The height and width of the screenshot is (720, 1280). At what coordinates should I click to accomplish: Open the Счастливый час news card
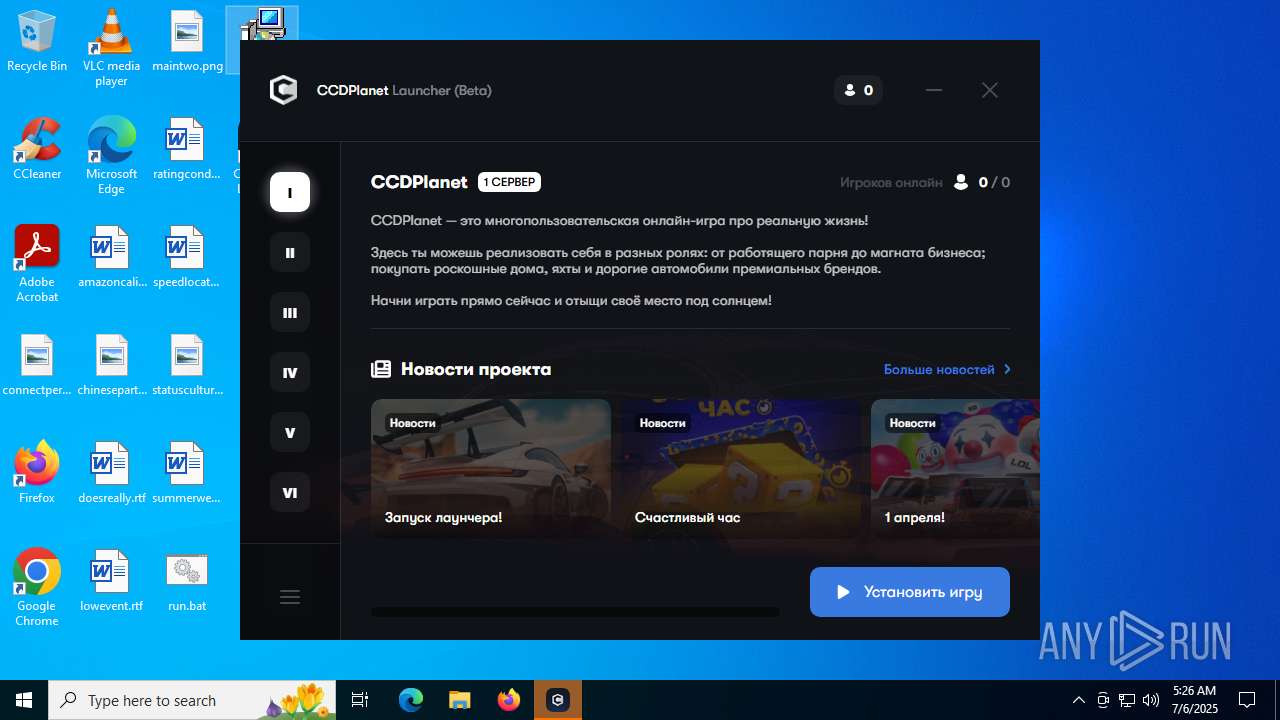coord(741,469)
